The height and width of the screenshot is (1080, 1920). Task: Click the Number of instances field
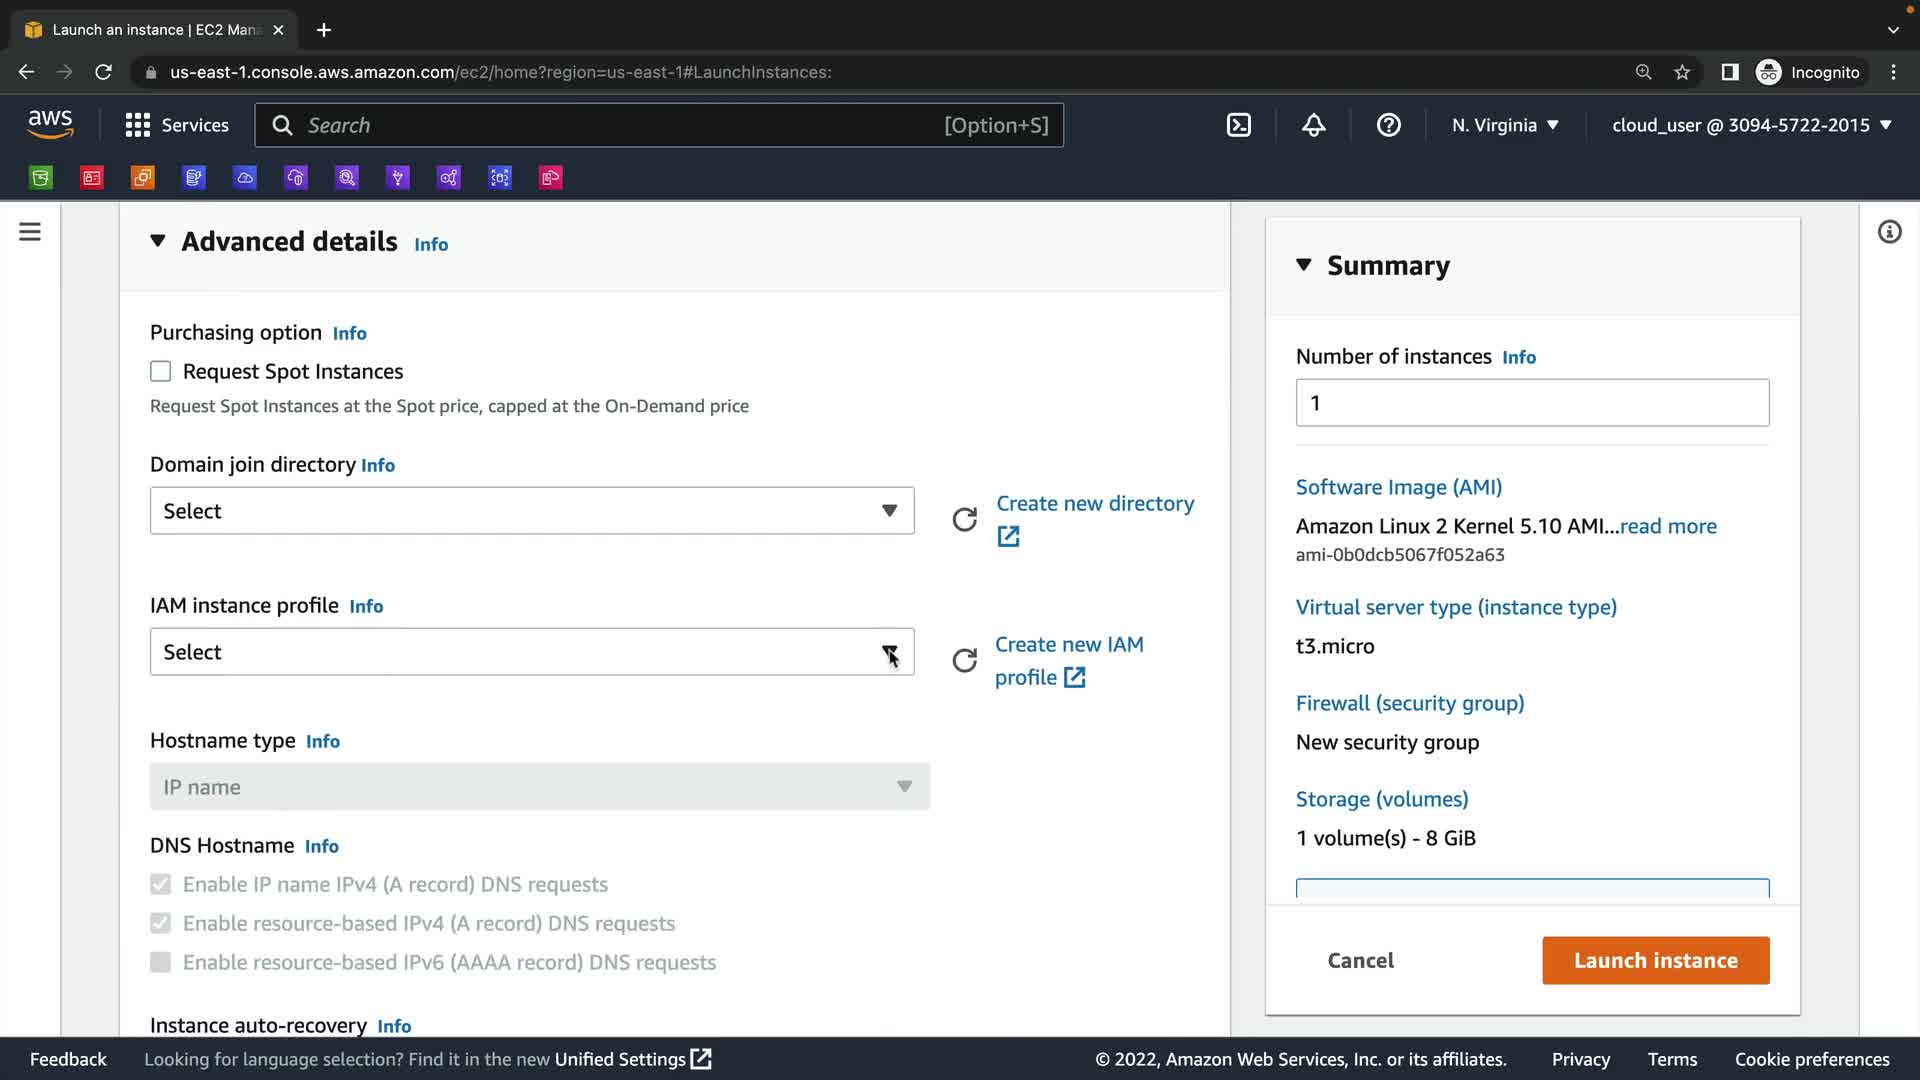tap(1531, 403)
